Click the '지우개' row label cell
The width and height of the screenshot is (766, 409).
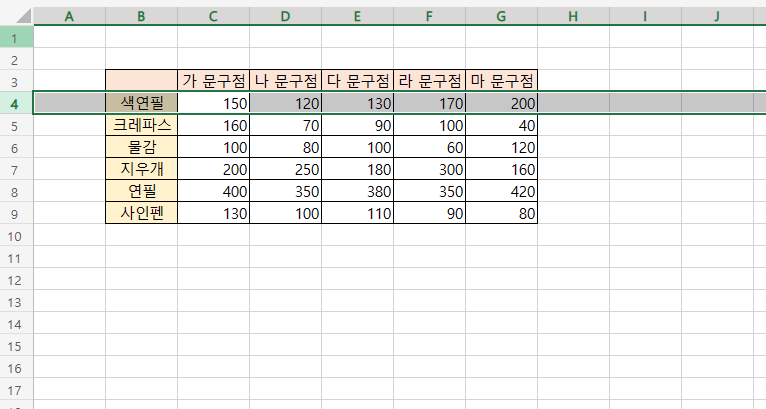141,169
